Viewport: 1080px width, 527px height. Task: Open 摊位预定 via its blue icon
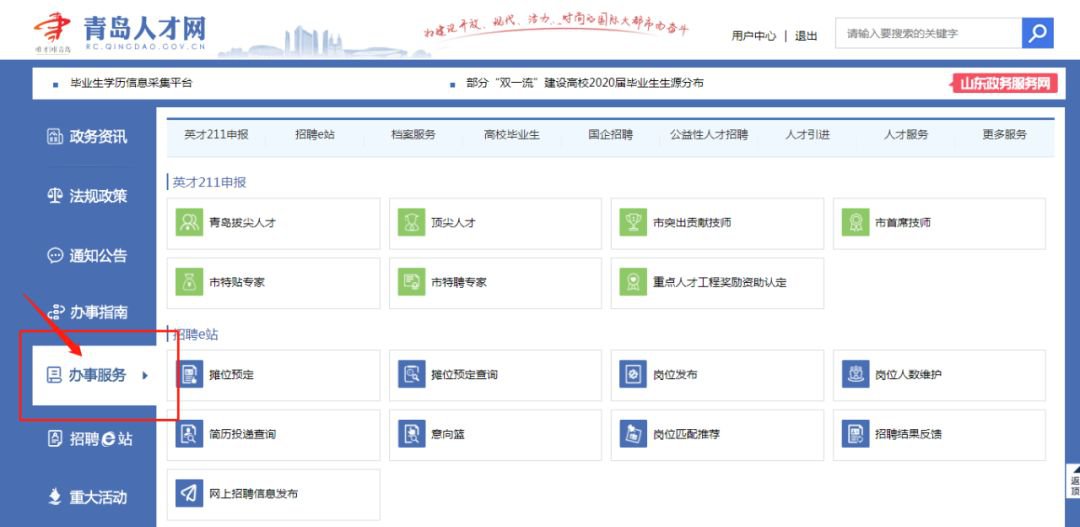(189, 375)
